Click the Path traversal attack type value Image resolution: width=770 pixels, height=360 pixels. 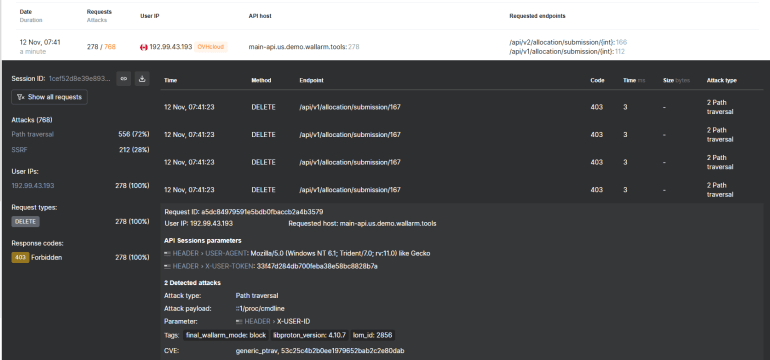pyautogui.click(x=257, y=296)
